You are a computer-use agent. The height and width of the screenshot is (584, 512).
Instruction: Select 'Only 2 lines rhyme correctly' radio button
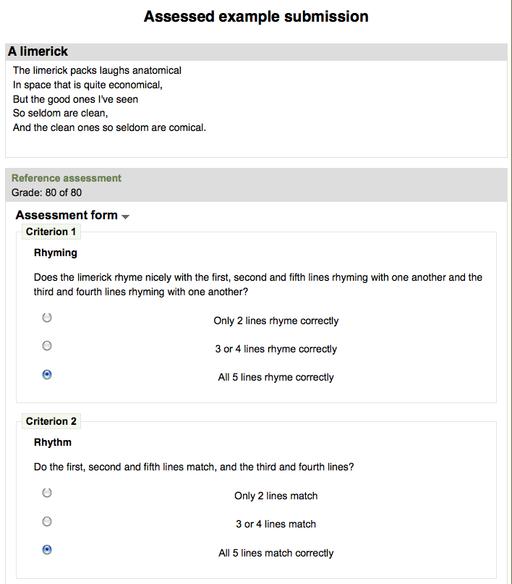click(x=47, y=318)
